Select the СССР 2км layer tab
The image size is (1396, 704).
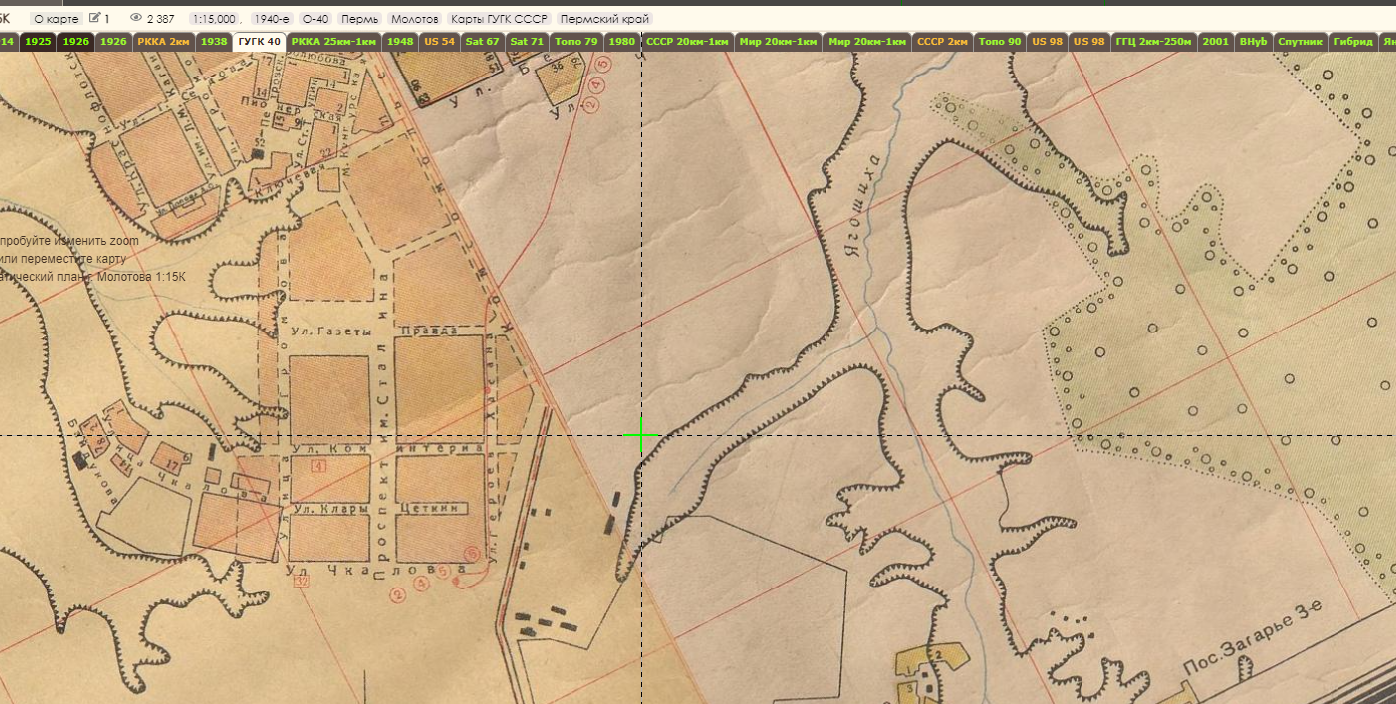pyautogui.click(x=942, y=41)
